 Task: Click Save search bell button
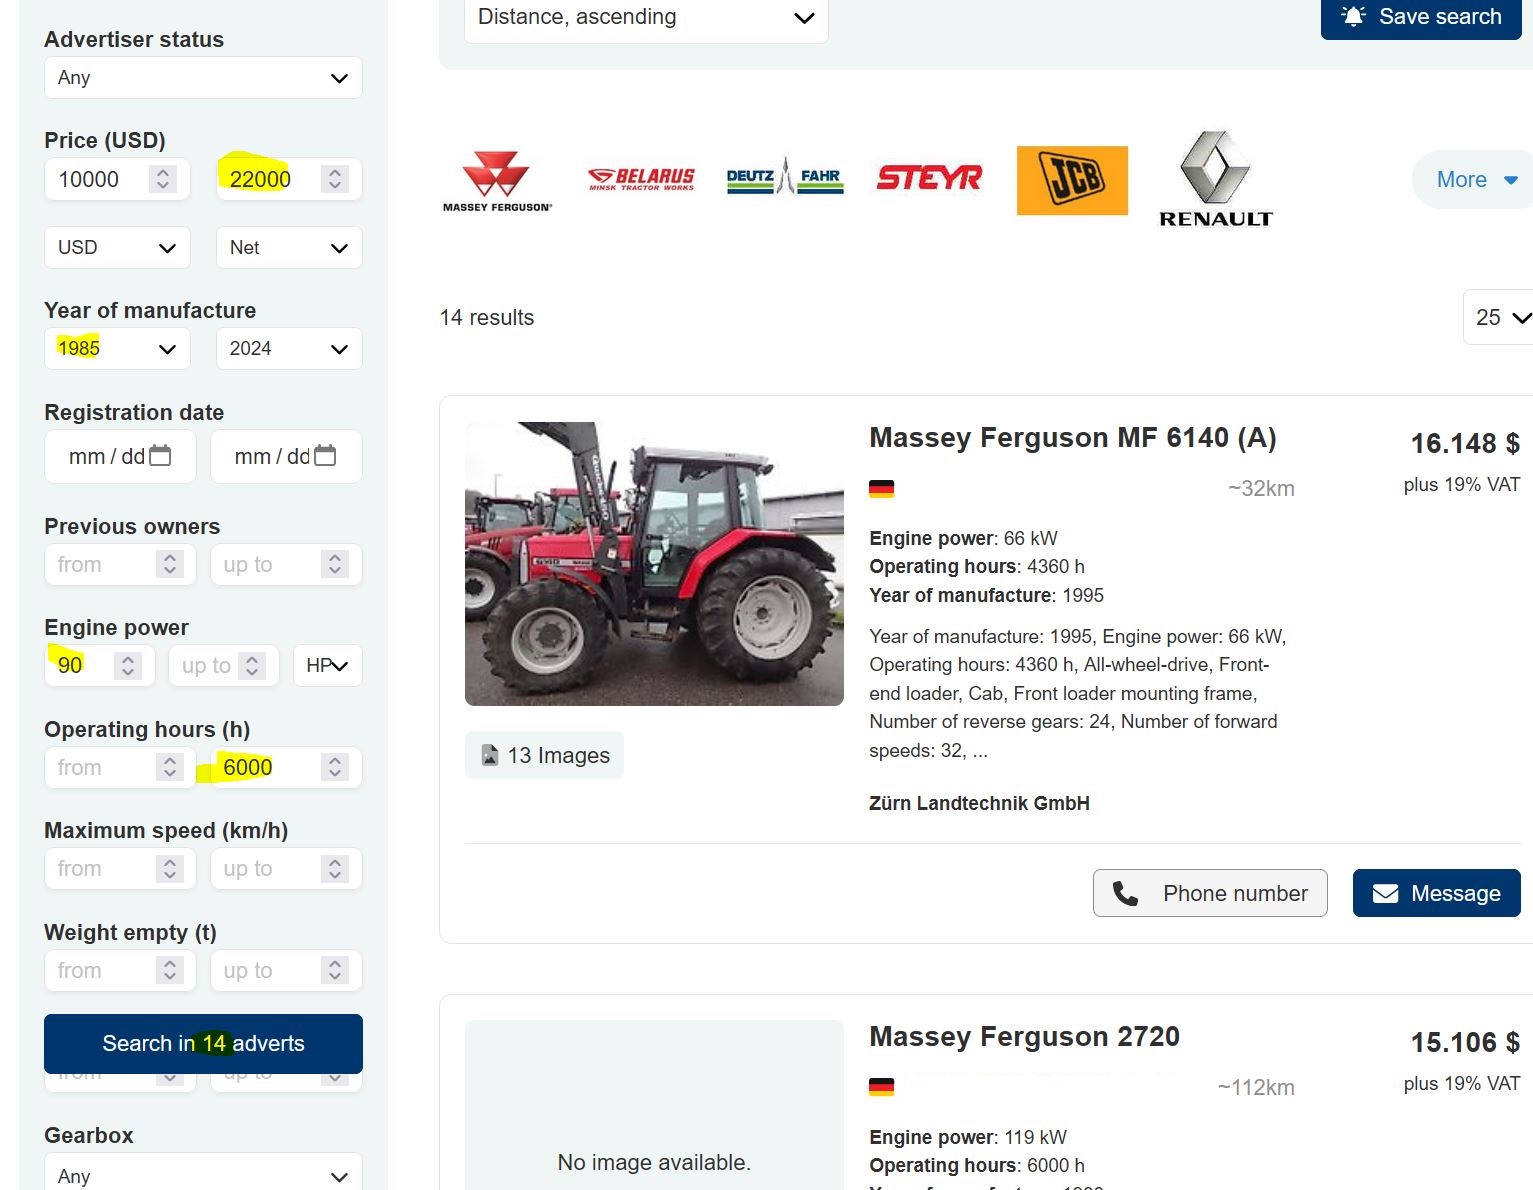point(1421,17)
